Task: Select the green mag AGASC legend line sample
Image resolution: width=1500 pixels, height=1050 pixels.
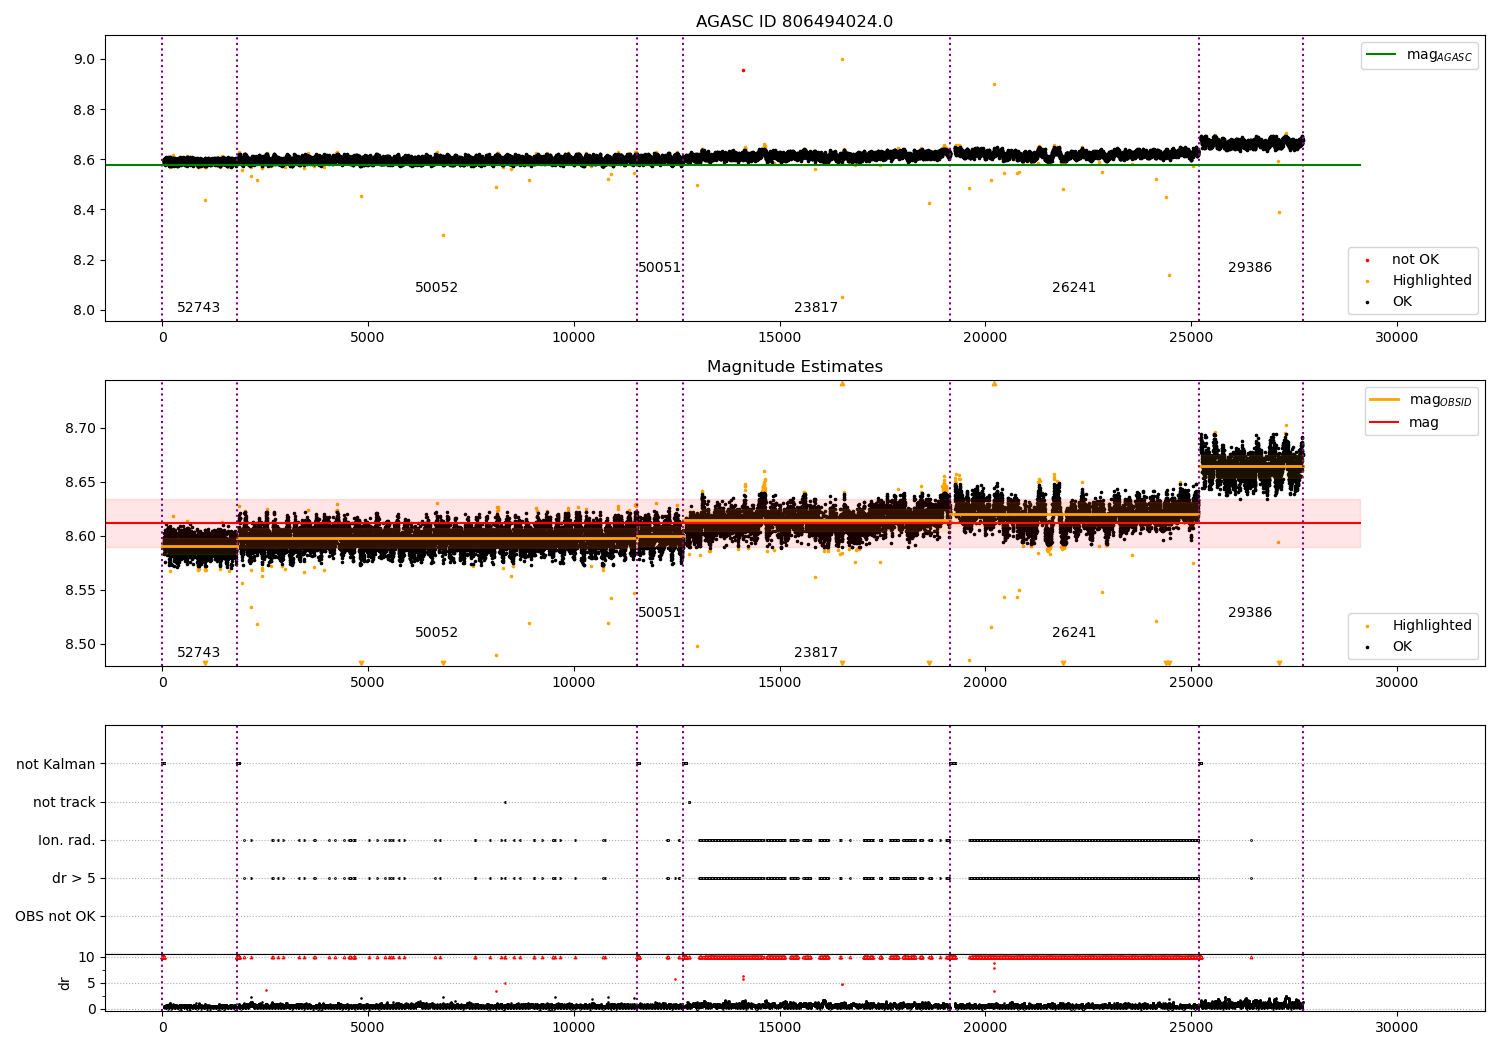Action: [x=1382, y=55]
